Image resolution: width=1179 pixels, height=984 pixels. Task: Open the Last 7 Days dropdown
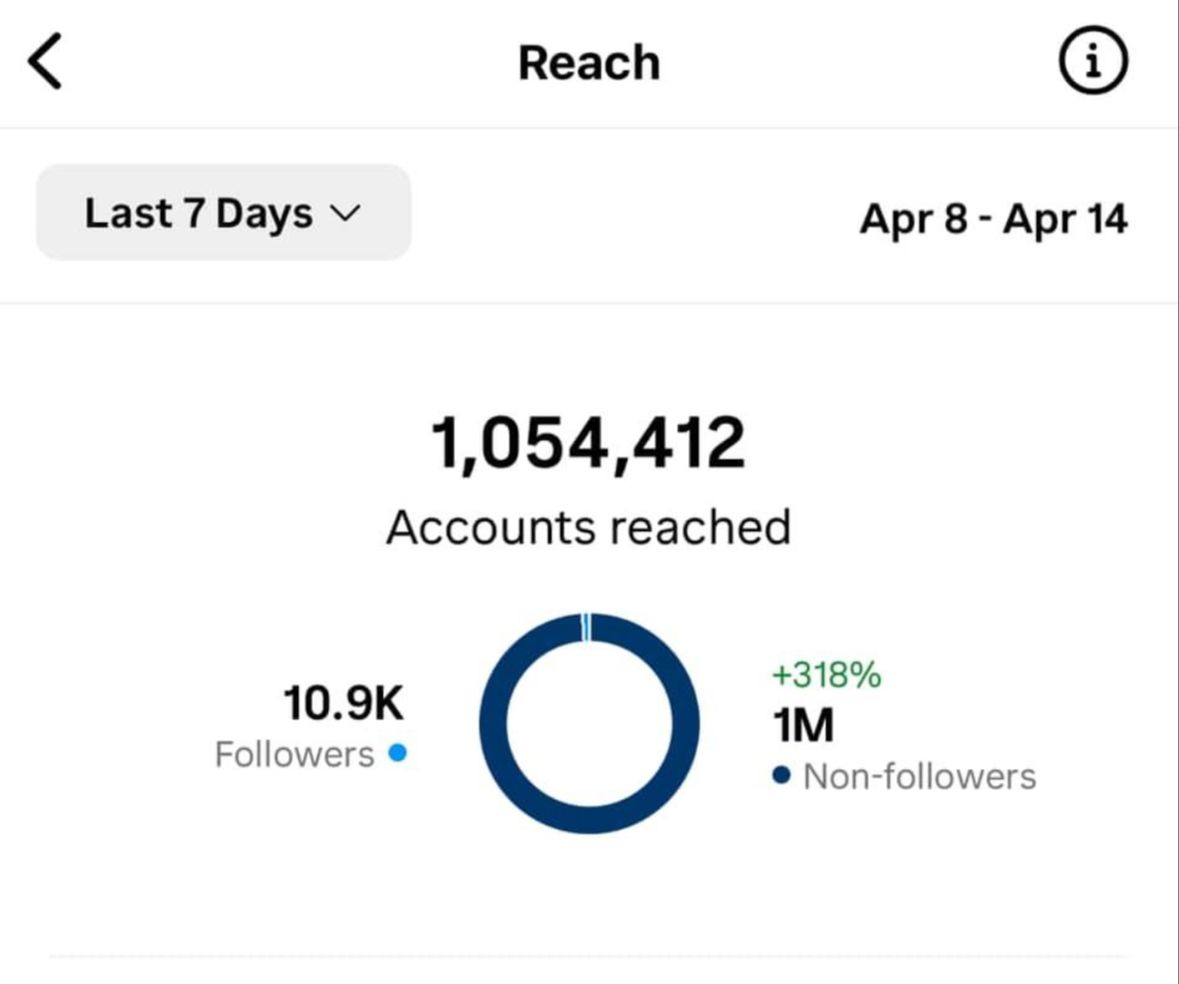[x=223, y=213]
